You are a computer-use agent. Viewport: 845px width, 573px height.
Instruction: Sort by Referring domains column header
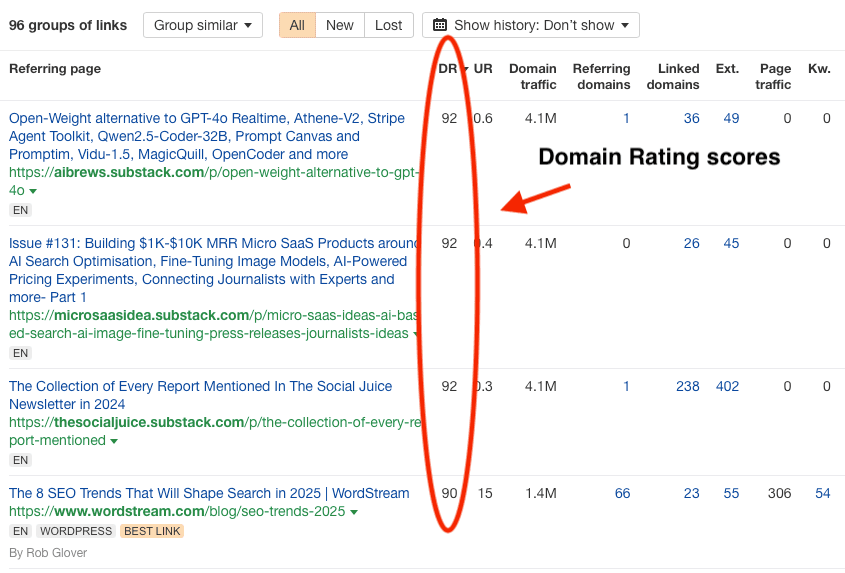pyautogui.click(x=601, y=76)
